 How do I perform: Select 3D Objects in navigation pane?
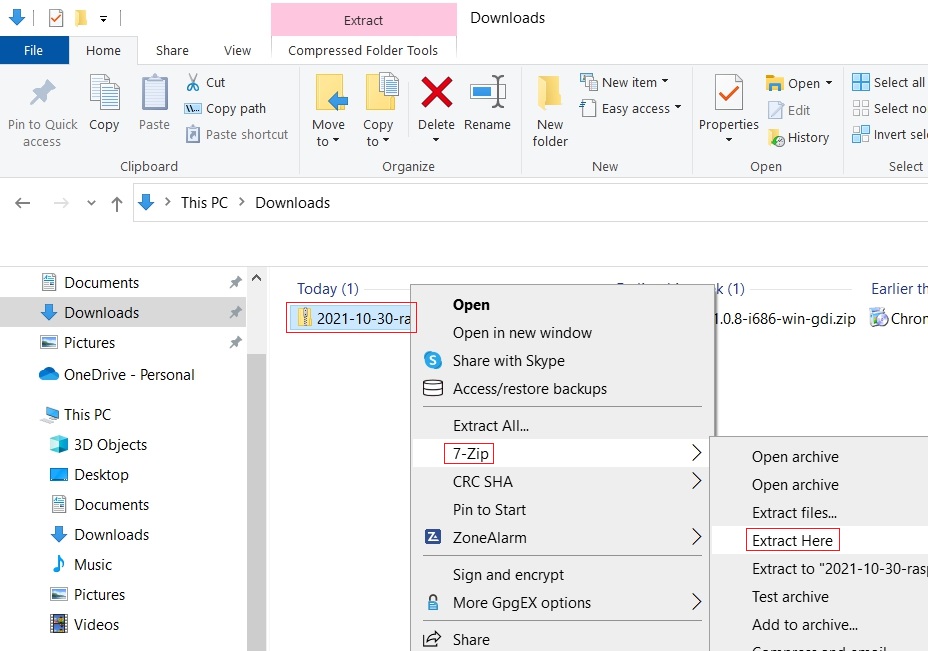[x=110, y=445]
